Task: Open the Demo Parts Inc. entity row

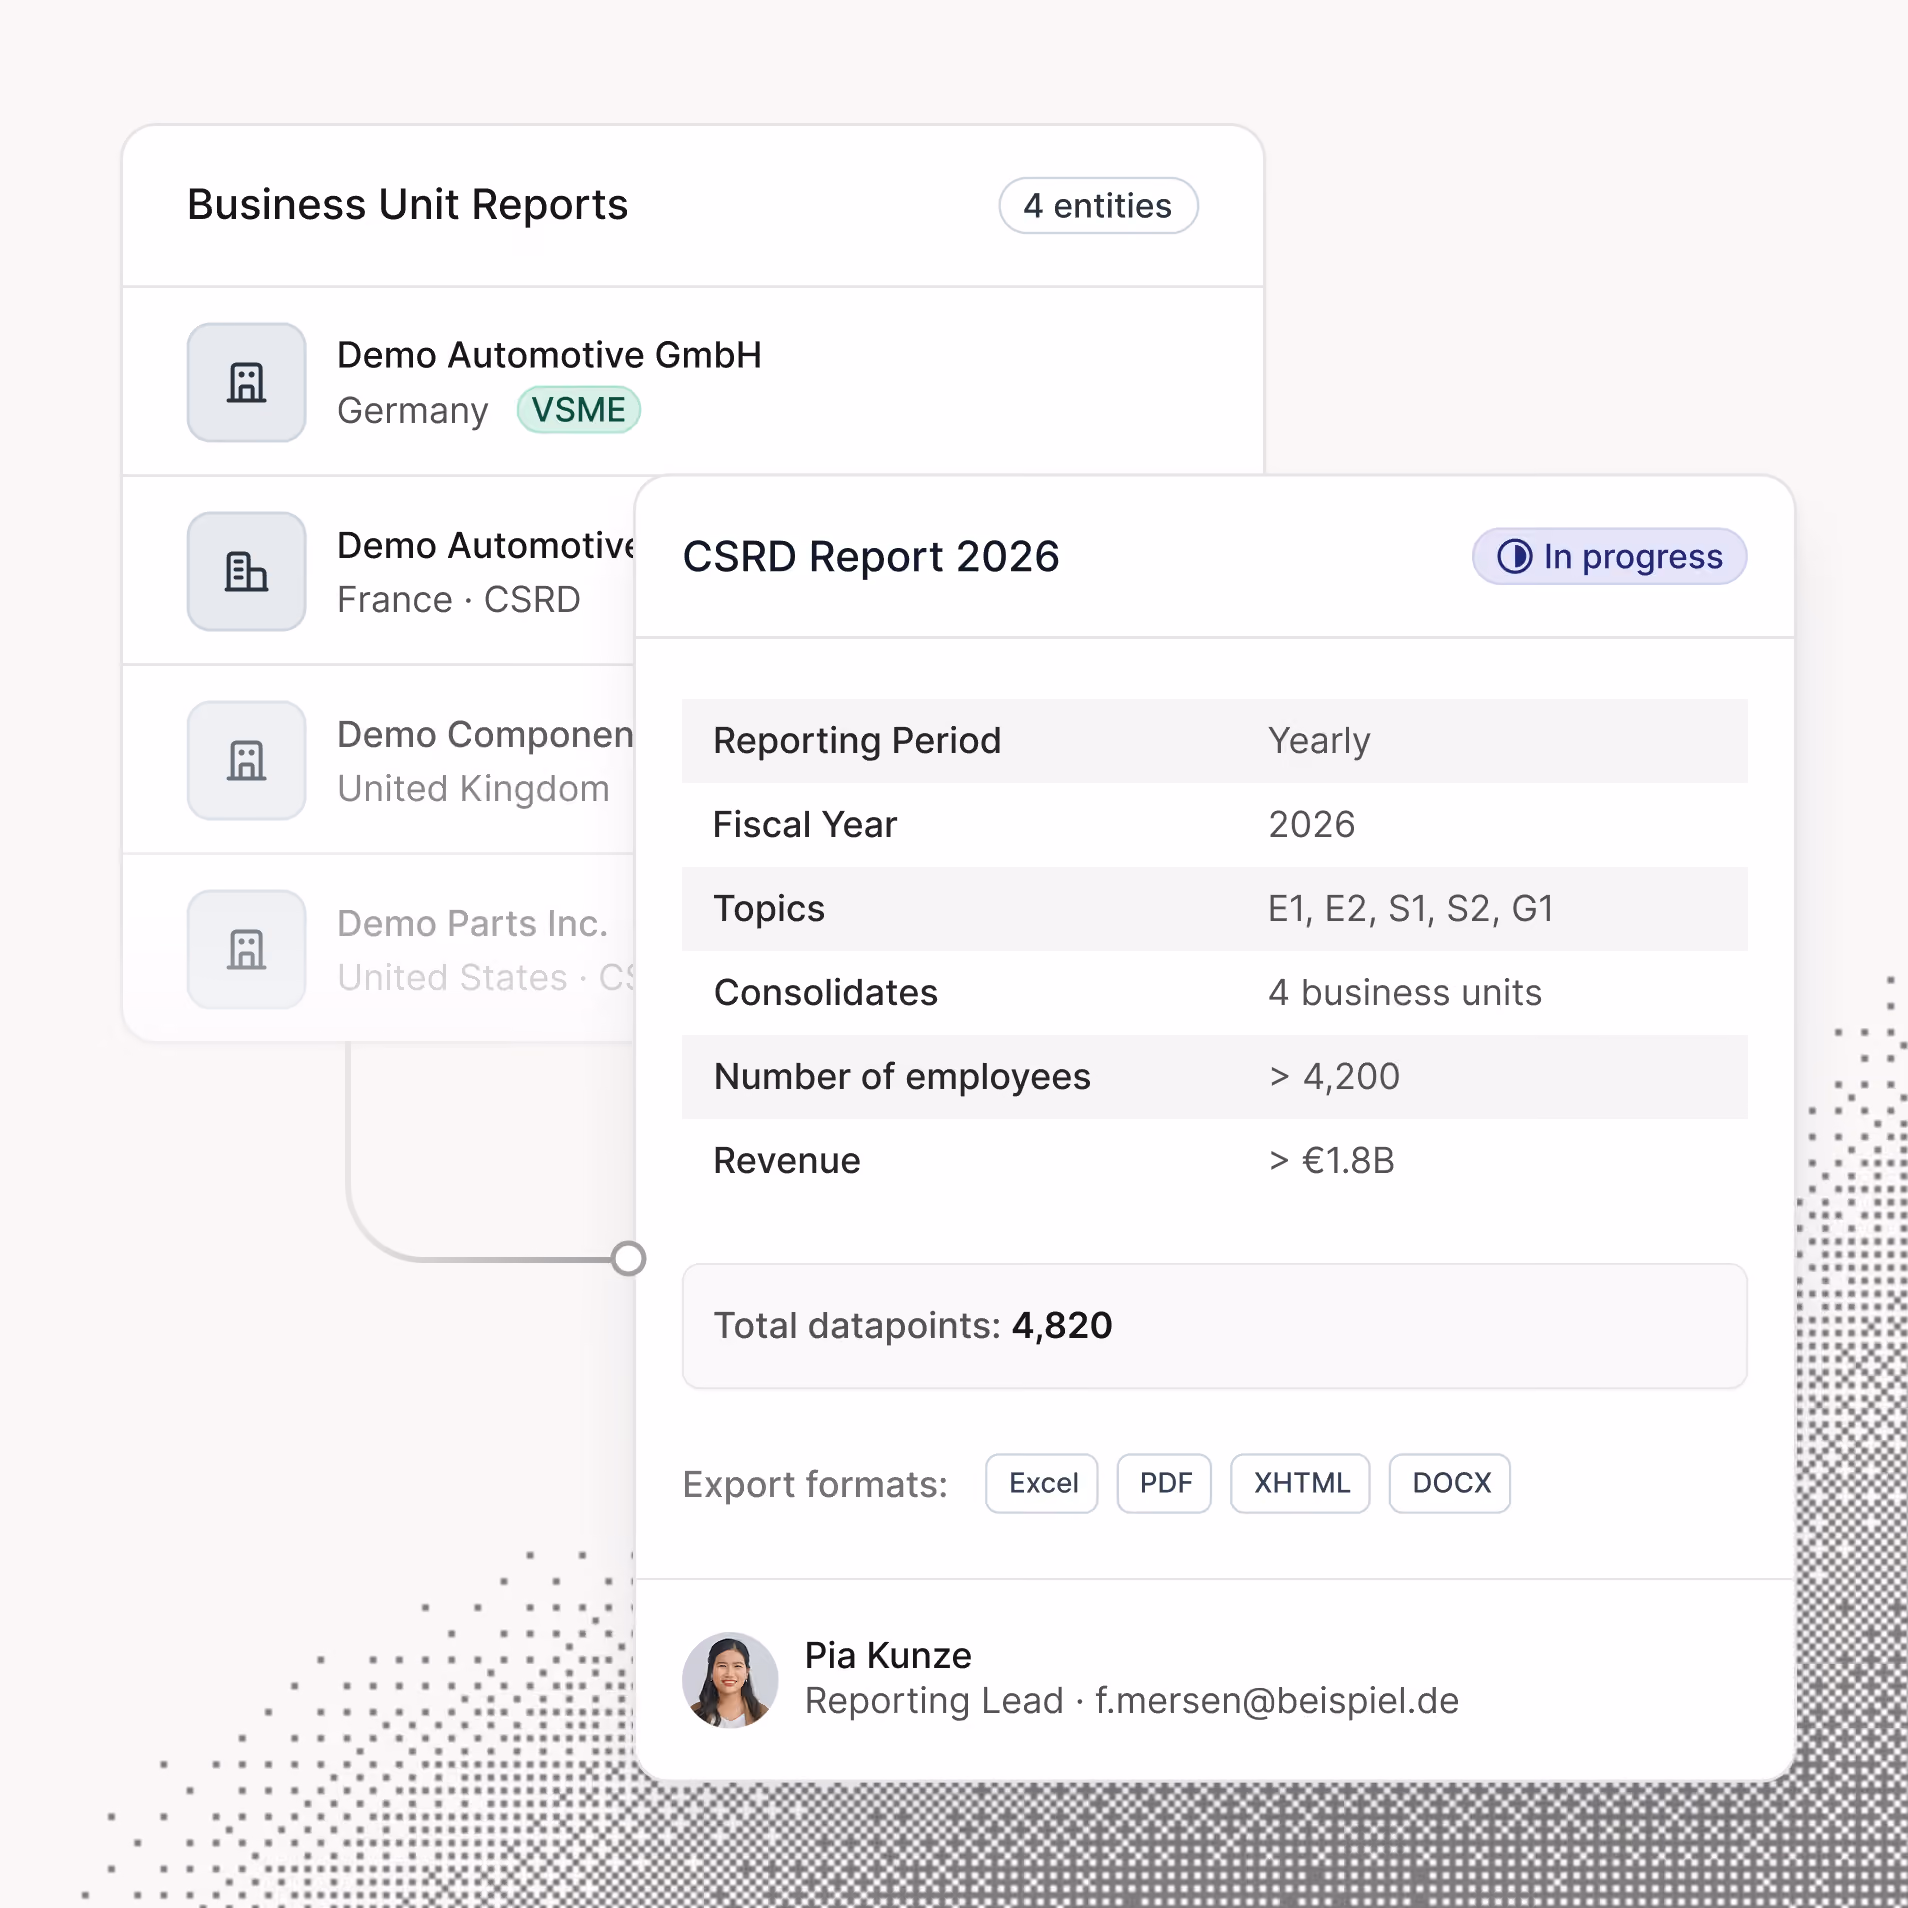Action: click(x=379, y=950)
